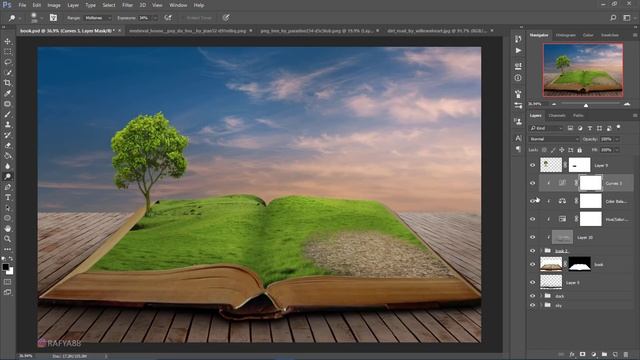Hide the Curves 1 adjustment layer
This screenshot has height=360, width=640.
532,183
